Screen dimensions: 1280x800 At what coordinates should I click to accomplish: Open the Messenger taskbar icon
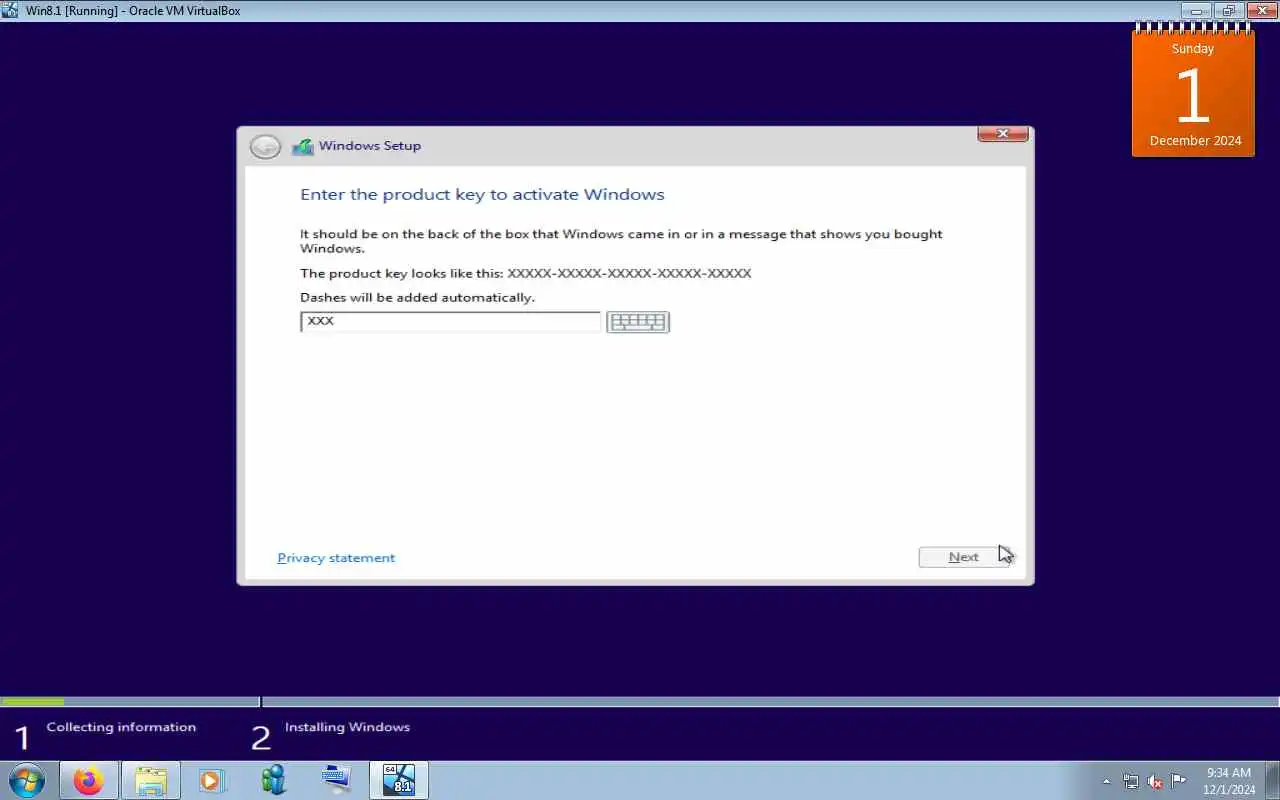click(274, 780)
